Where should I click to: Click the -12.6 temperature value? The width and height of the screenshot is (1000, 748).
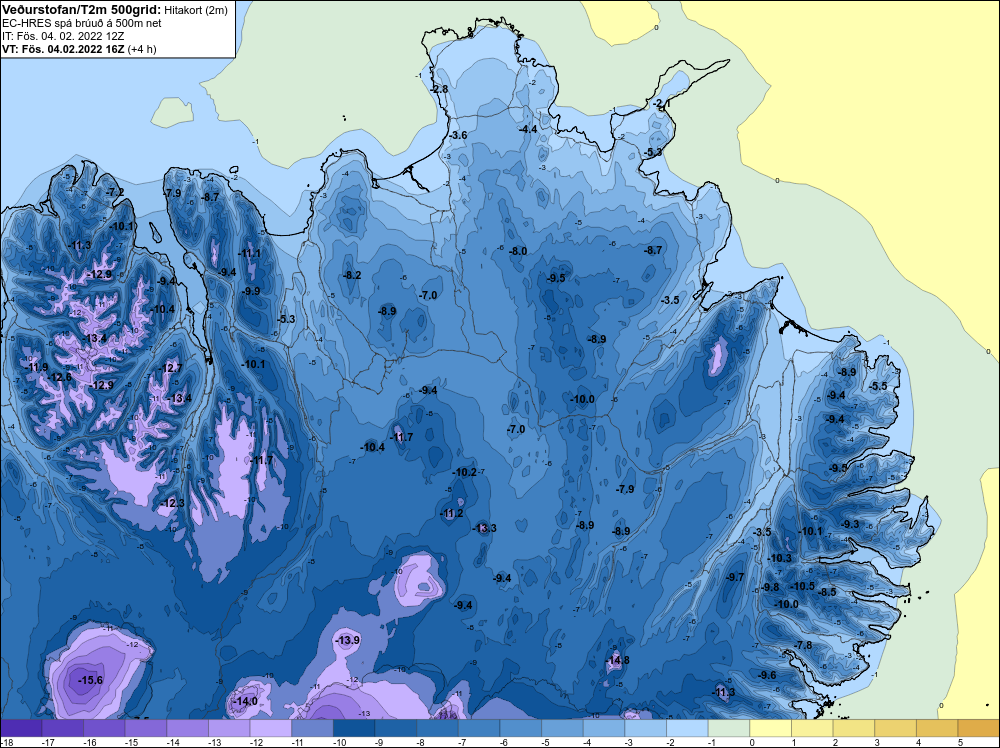point(60,378)
